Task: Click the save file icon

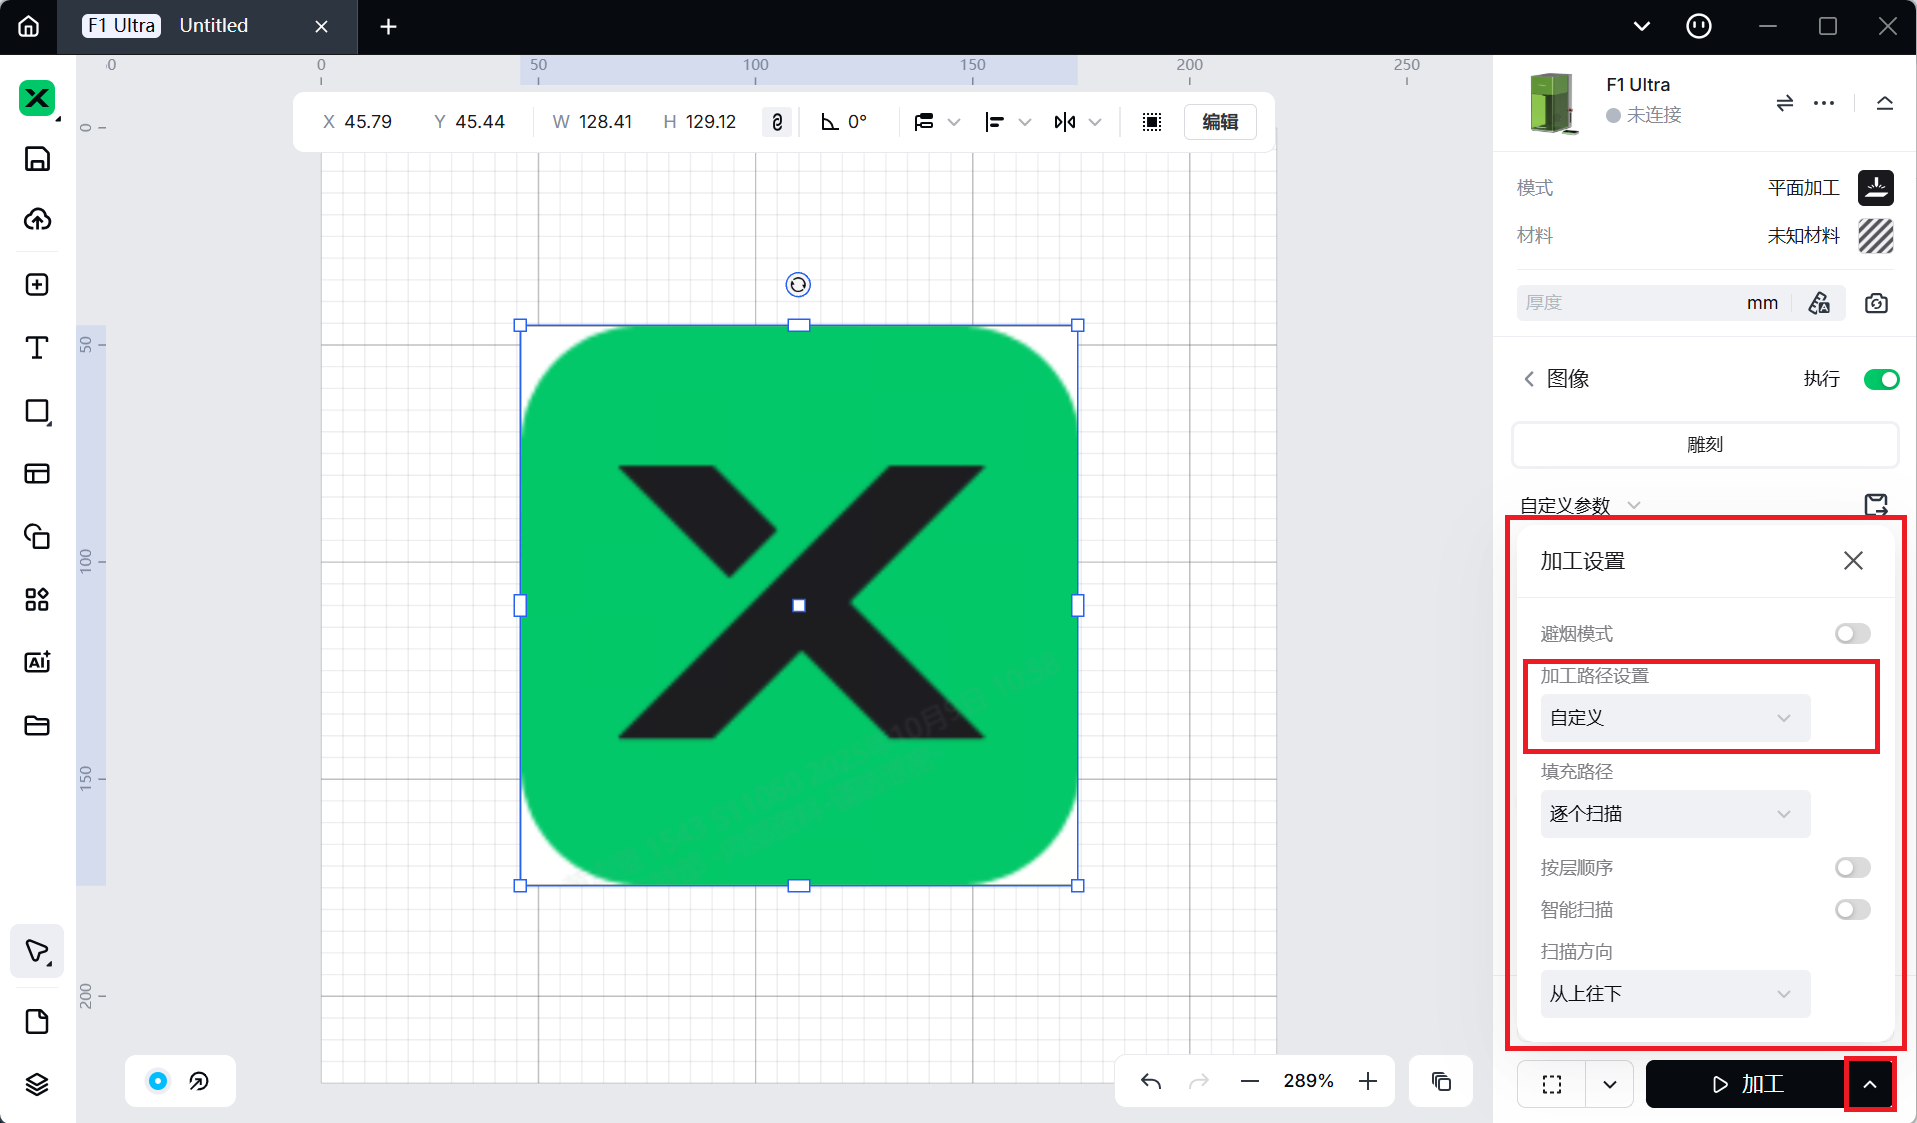Action: click(37, 159)
